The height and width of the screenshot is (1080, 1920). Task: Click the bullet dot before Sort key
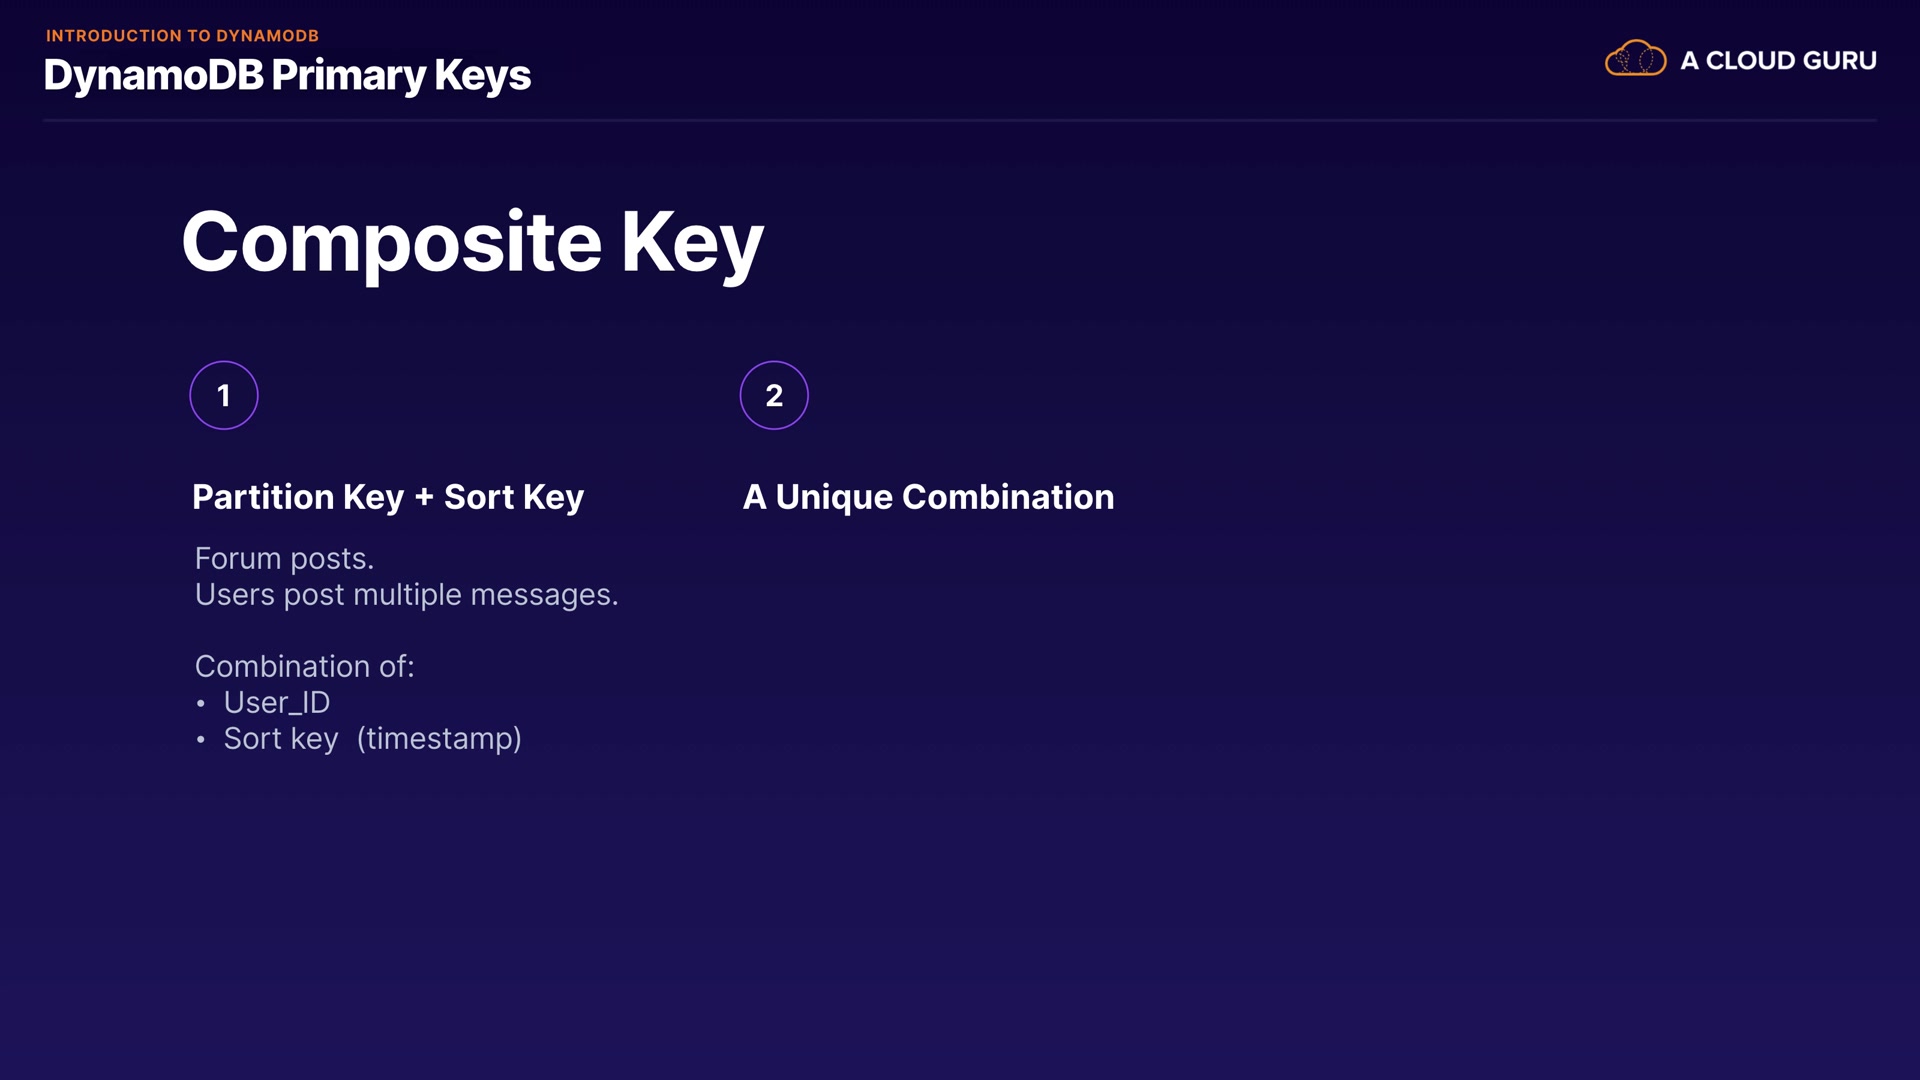point(201,740)
